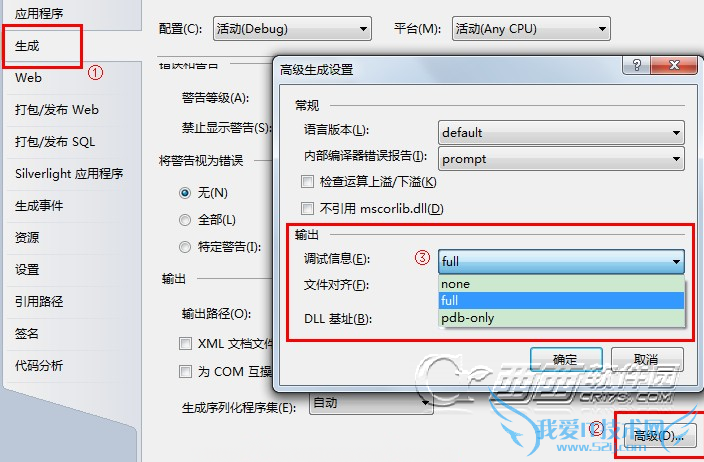Expand the 内部编译器错误报告 prompt dropdown
The height and width of the screenshot is (462, 704).
point(561,159)
